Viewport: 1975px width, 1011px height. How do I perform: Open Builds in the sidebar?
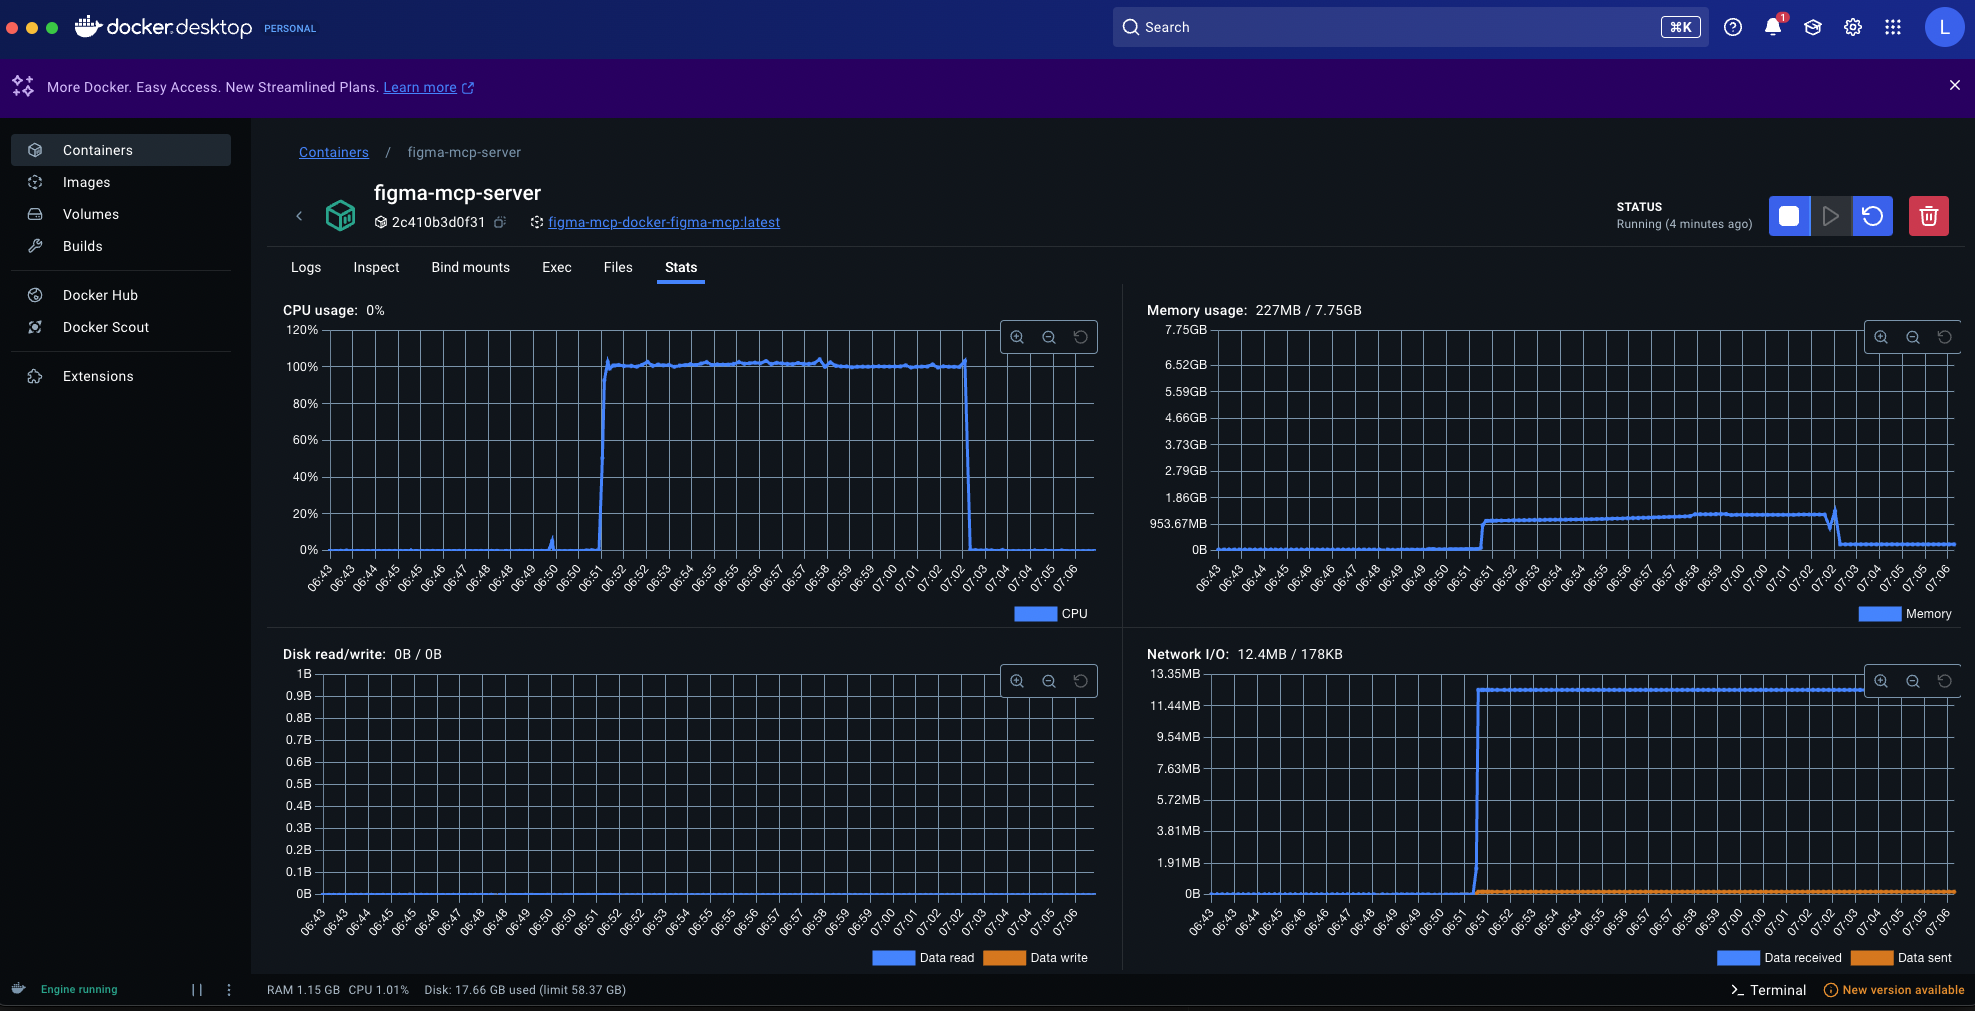pos(121,246)
